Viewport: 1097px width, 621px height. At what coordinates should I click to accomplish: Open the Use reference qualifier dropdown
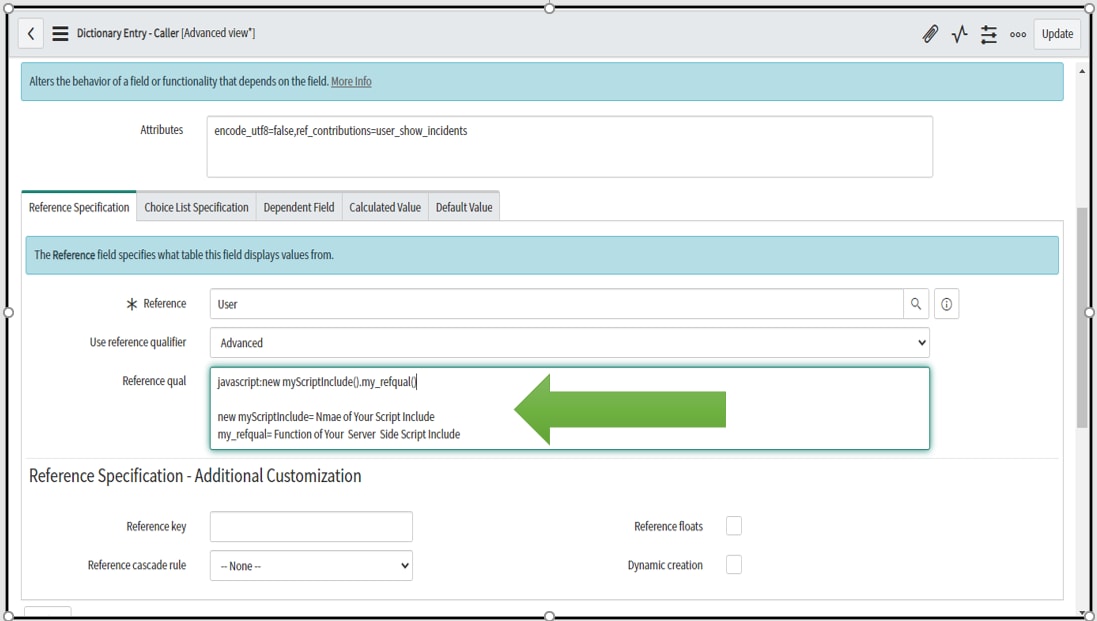pyautogui.click(x=569, y=342)
